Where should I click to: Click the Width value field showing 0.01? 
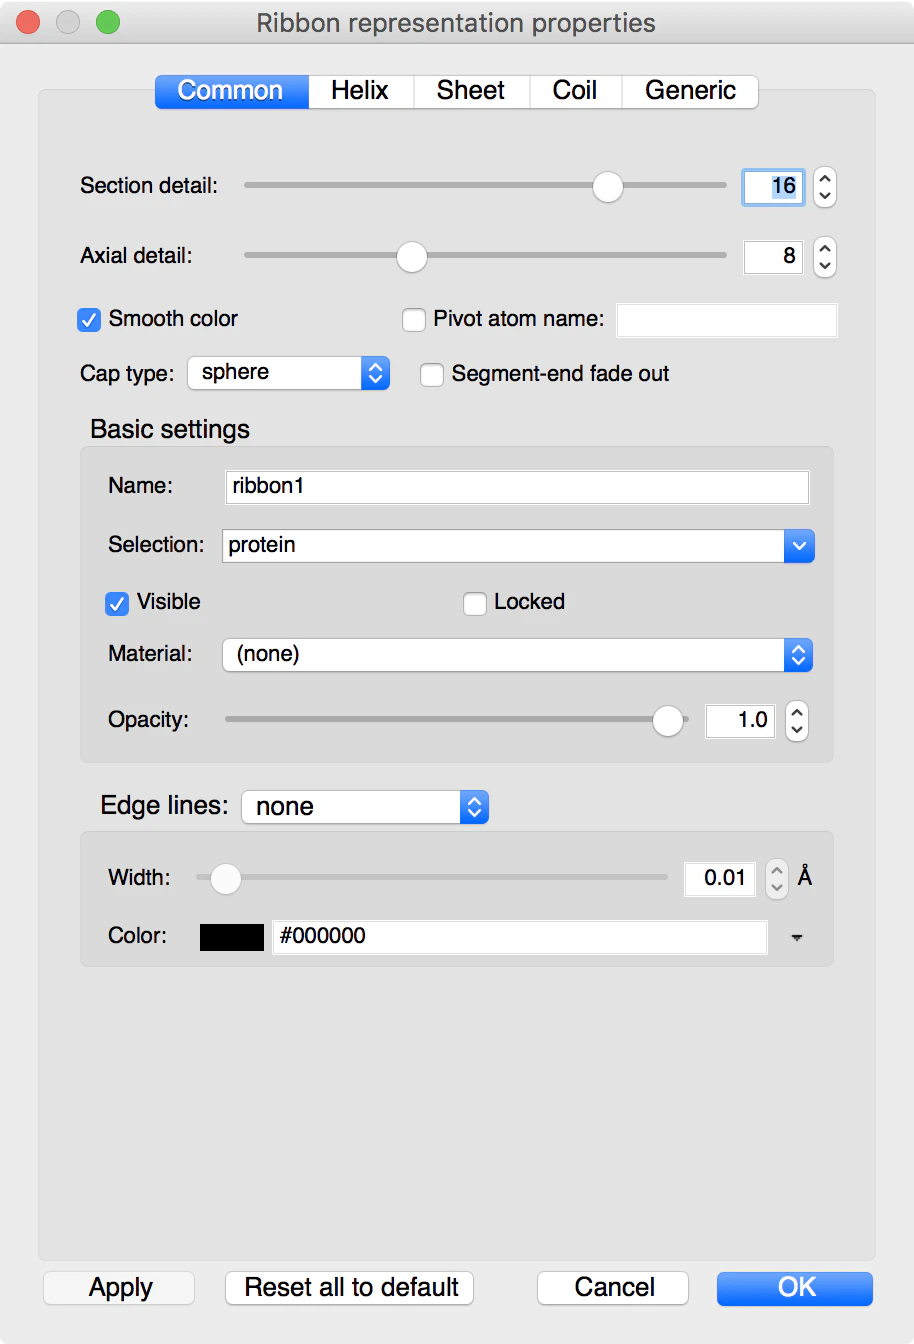pos(720,879)
